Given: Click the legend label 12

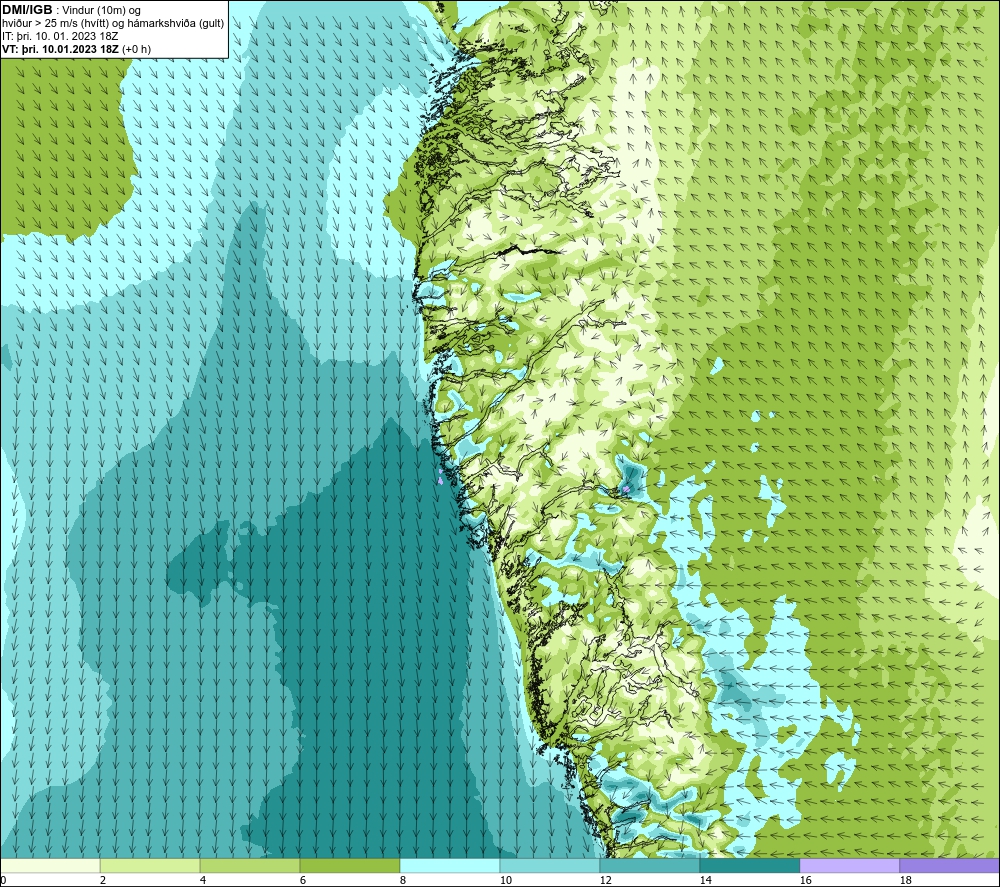Looking at the screenshot, I should [606, 880].
